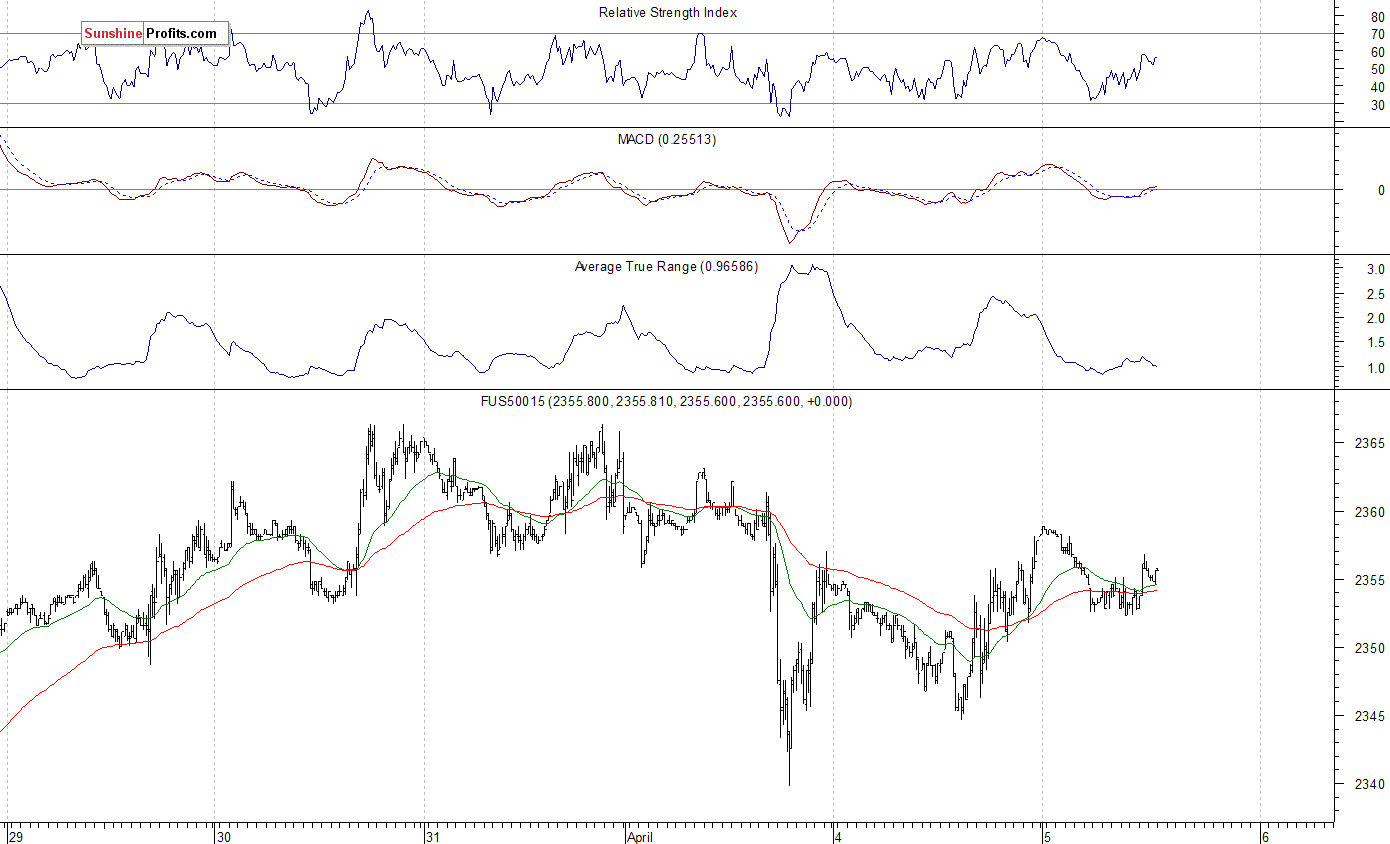This screenshot has width=1390, height=844.
Task: Click the RSI axis label 70
Action: pos(1377,34)
